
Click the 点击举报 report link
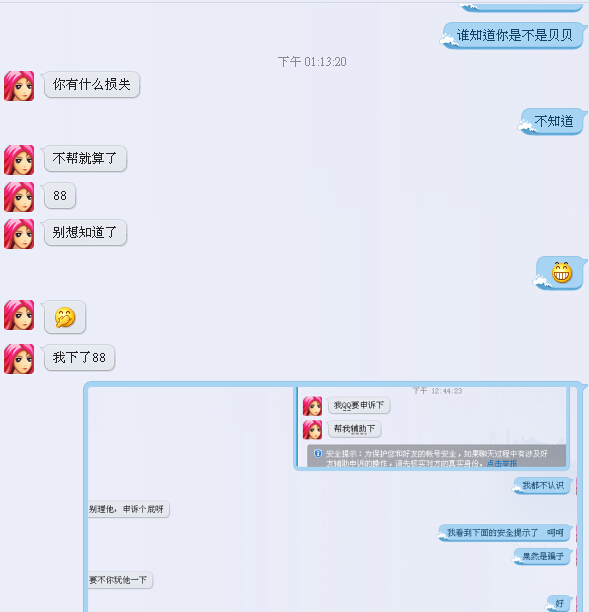(502, 463)
